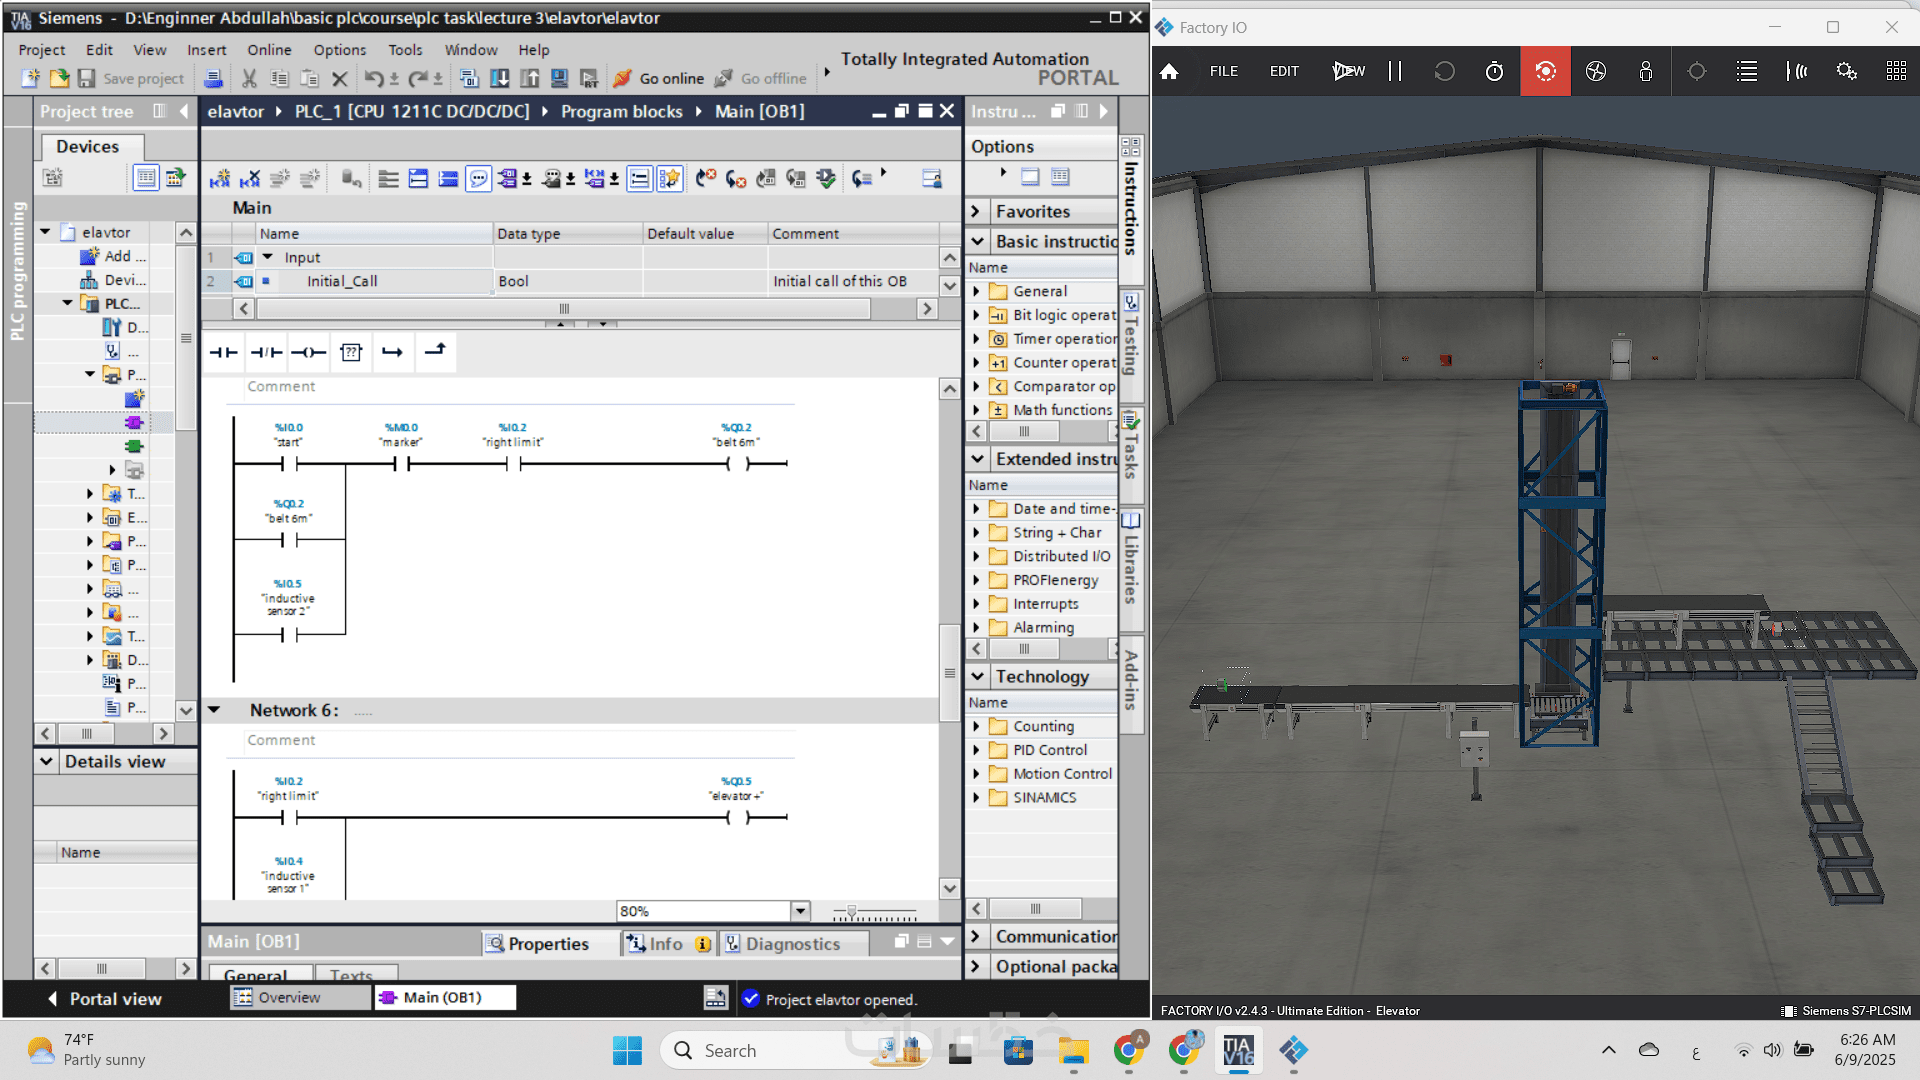Click the Save project icon
This screenshot has height=1080, width=1920.
pyautogui.click(x=86, y=78)
